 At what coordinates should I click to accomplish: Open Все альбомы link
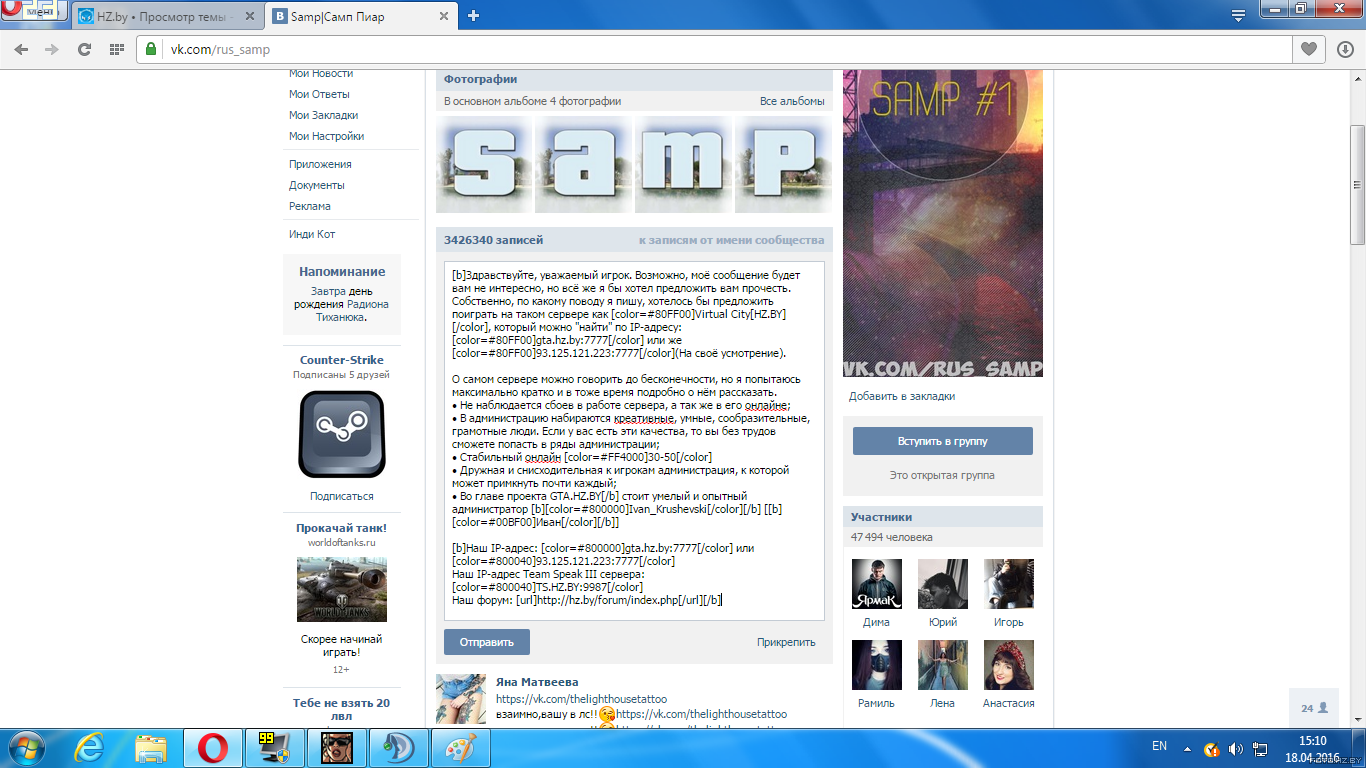coord(792,101)
